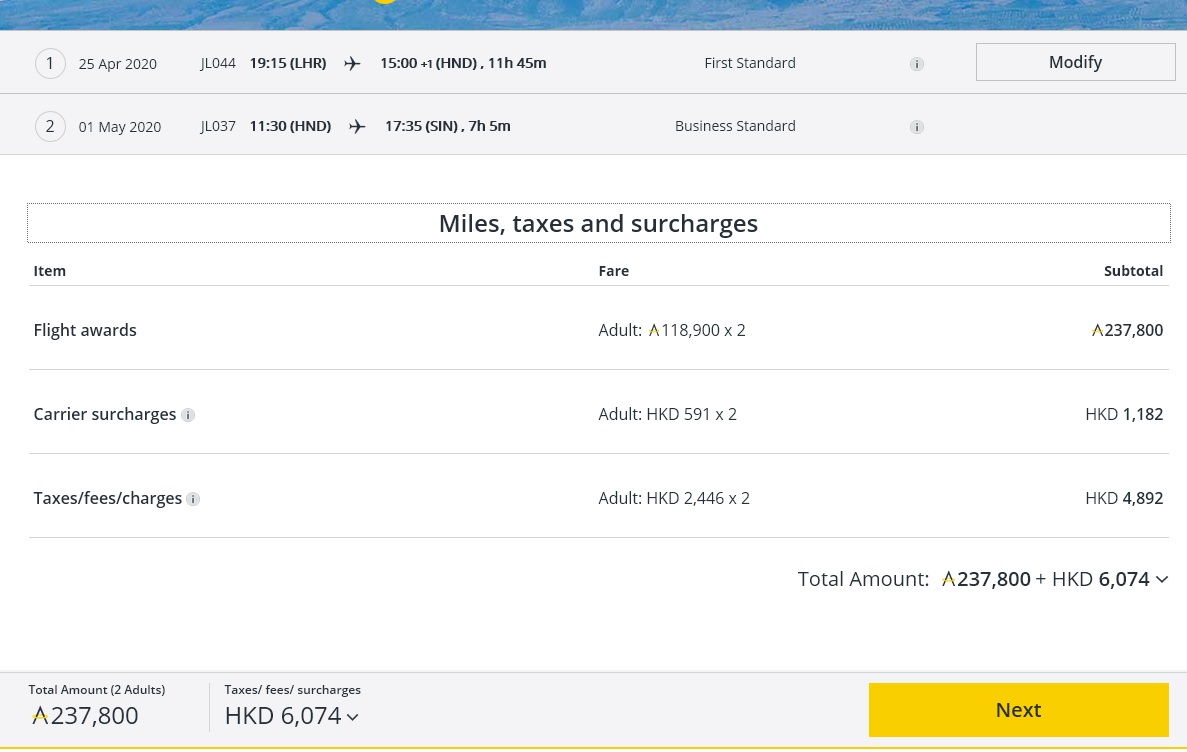Expand the HKD 6,074 taxes dropdown in footer
The width and height of the screenshot is (1187, 752).
click(352, 717)
